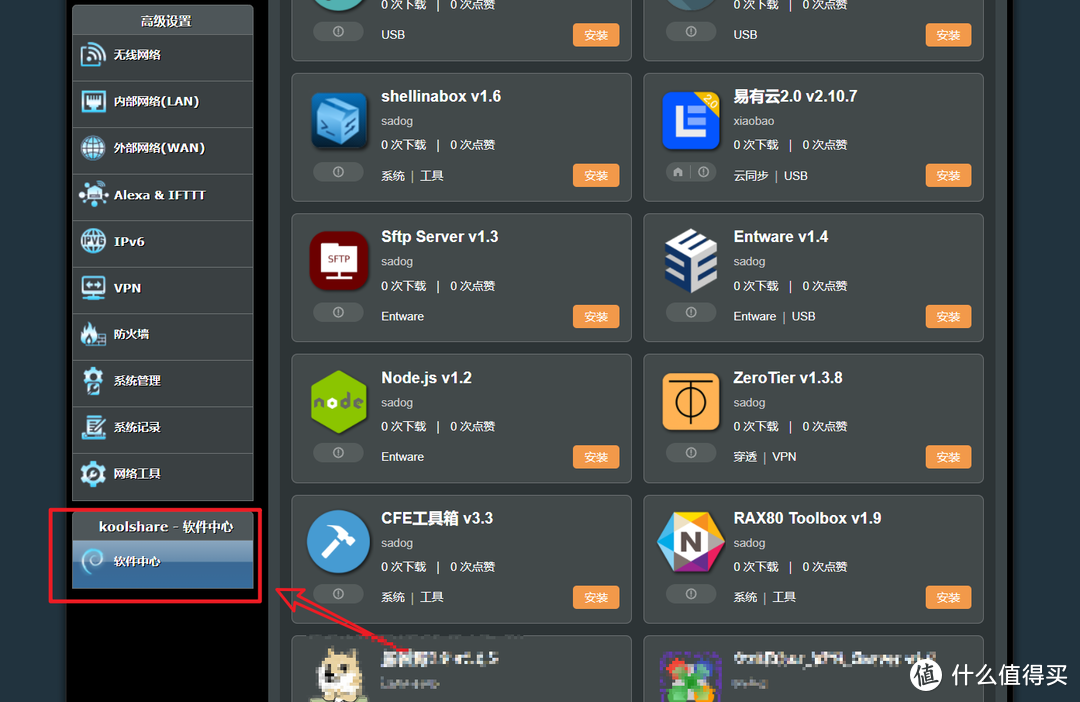1080x702 pixels.
Task: Select the WAN globe icon
Action: coord(93,147)
